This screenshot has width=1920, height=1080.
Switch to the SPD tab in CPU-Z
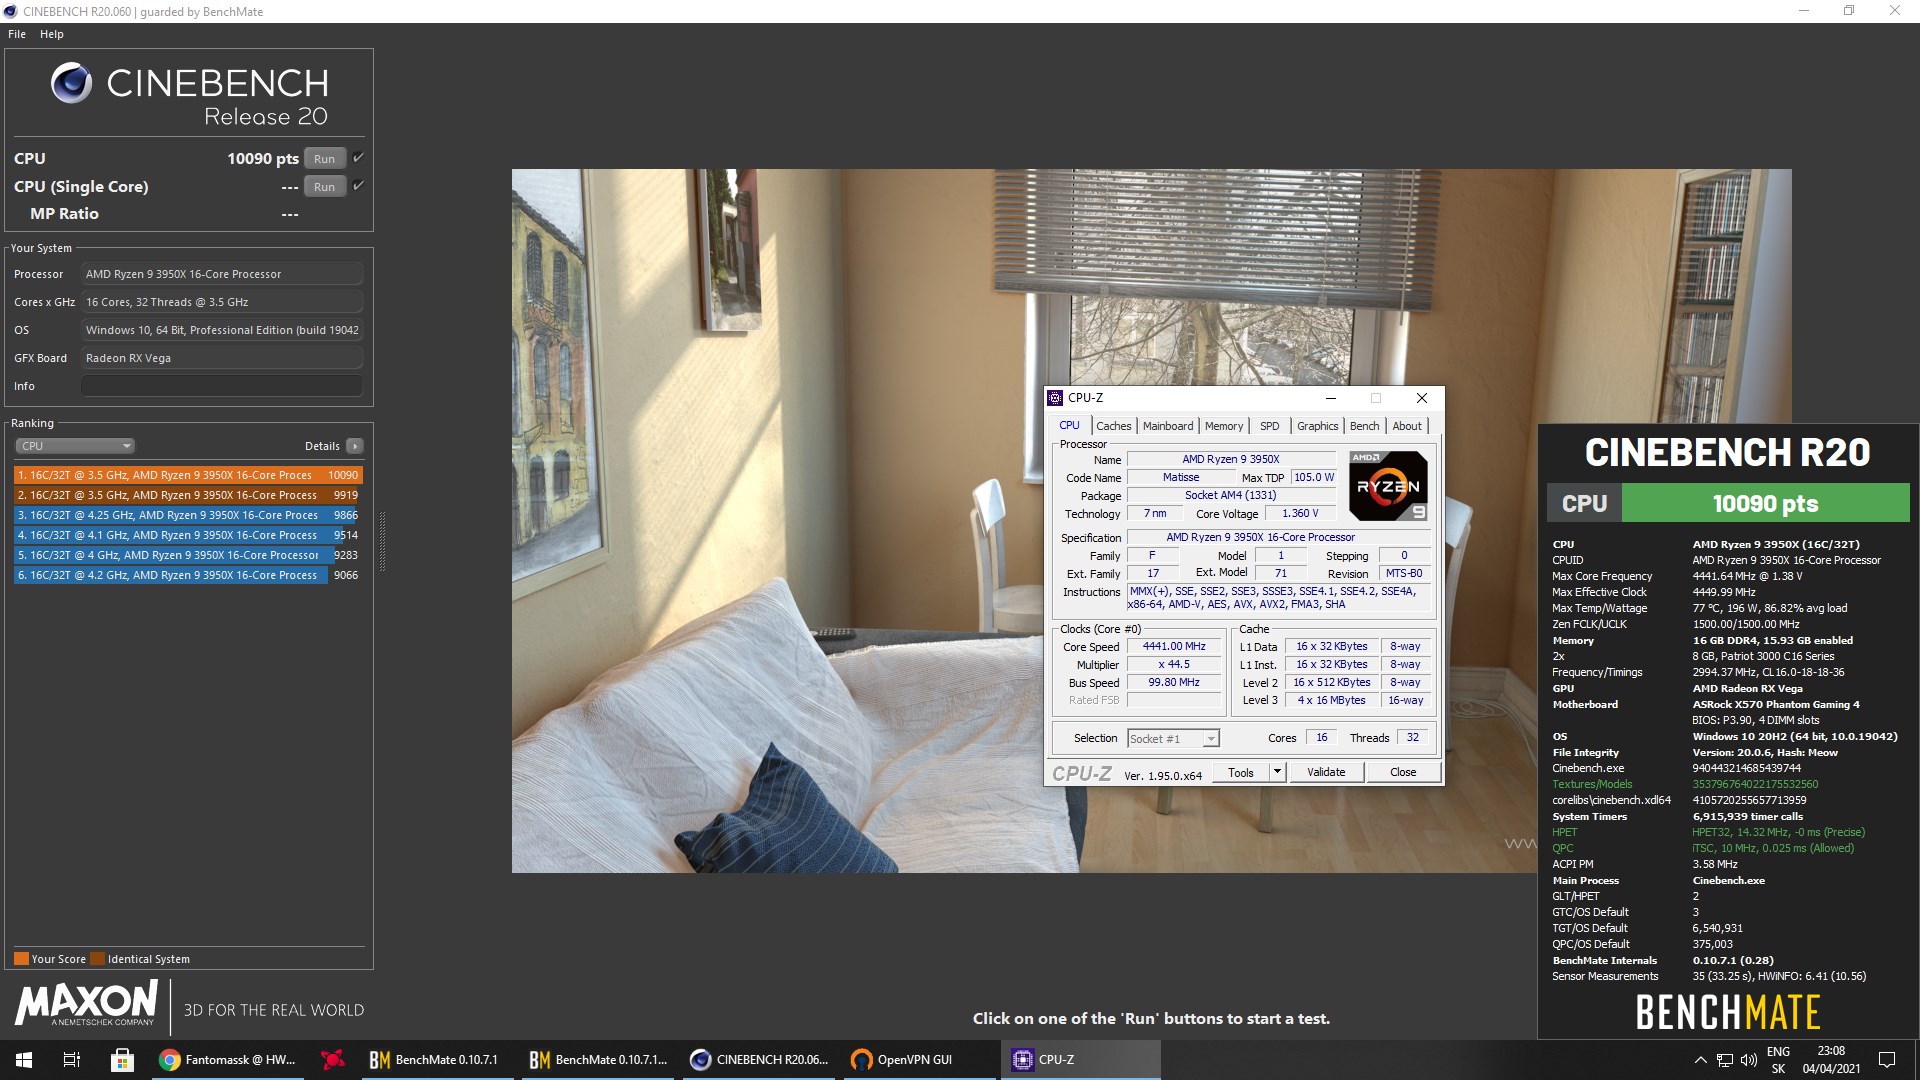click(x=1269, y=426)
